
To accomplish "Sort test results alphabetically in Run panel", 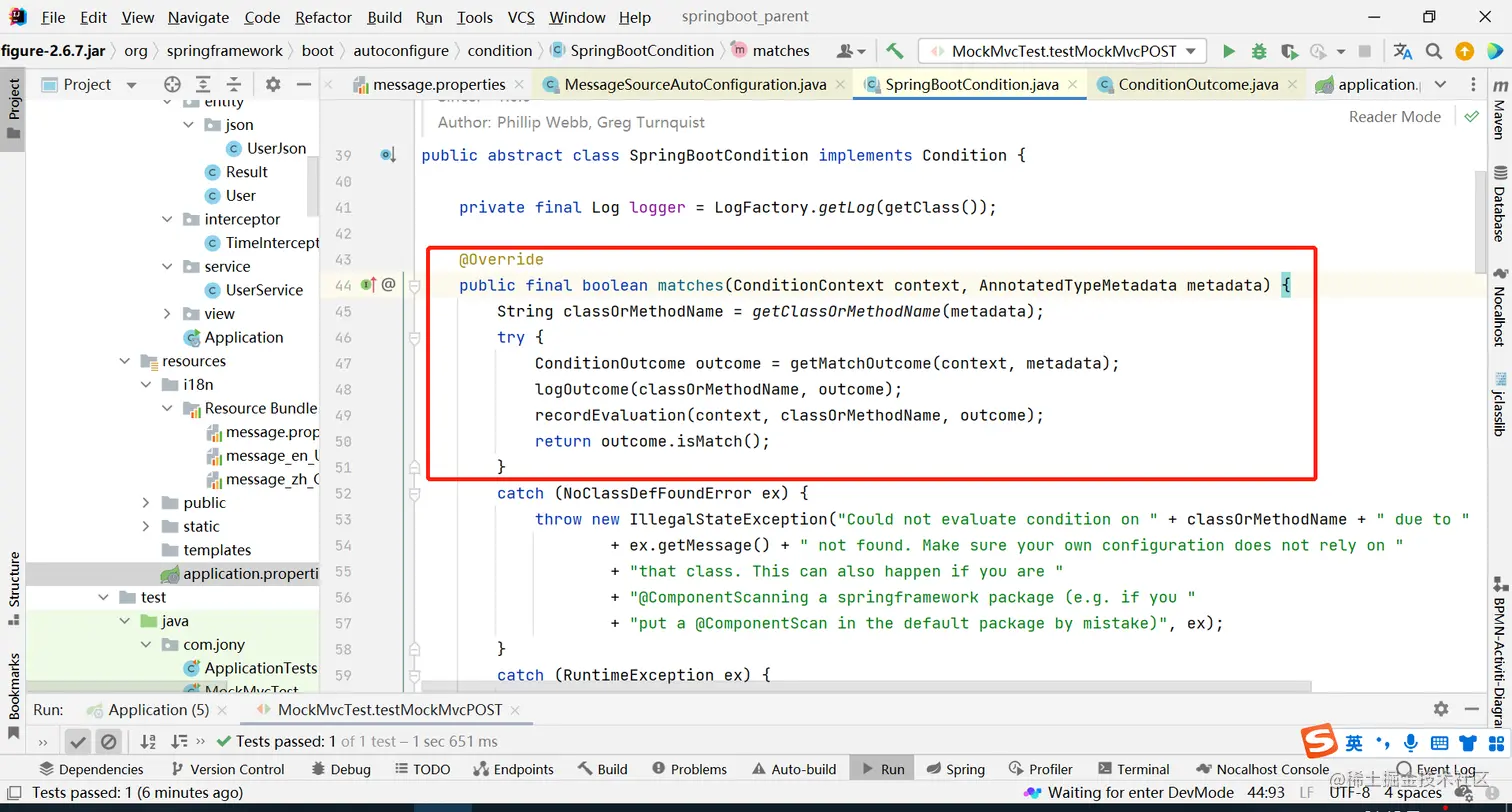I will click(148, 741).
